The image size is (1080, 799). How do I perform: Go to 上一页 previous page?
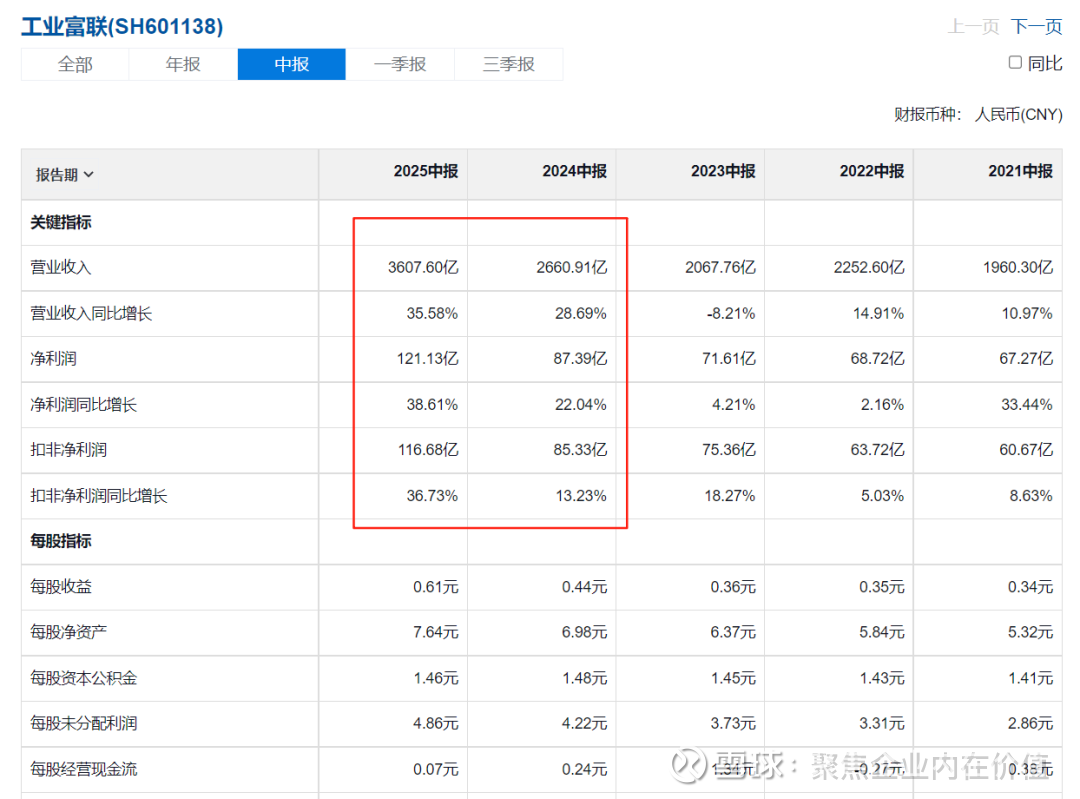pyautogui.click(x=973, y=27)
